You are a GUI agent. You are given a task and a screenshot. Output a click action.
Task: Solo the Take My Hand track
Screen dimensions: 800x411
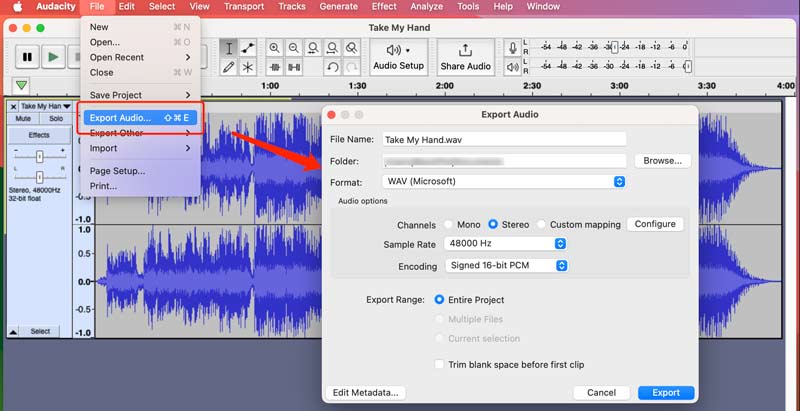pos(56,118)
